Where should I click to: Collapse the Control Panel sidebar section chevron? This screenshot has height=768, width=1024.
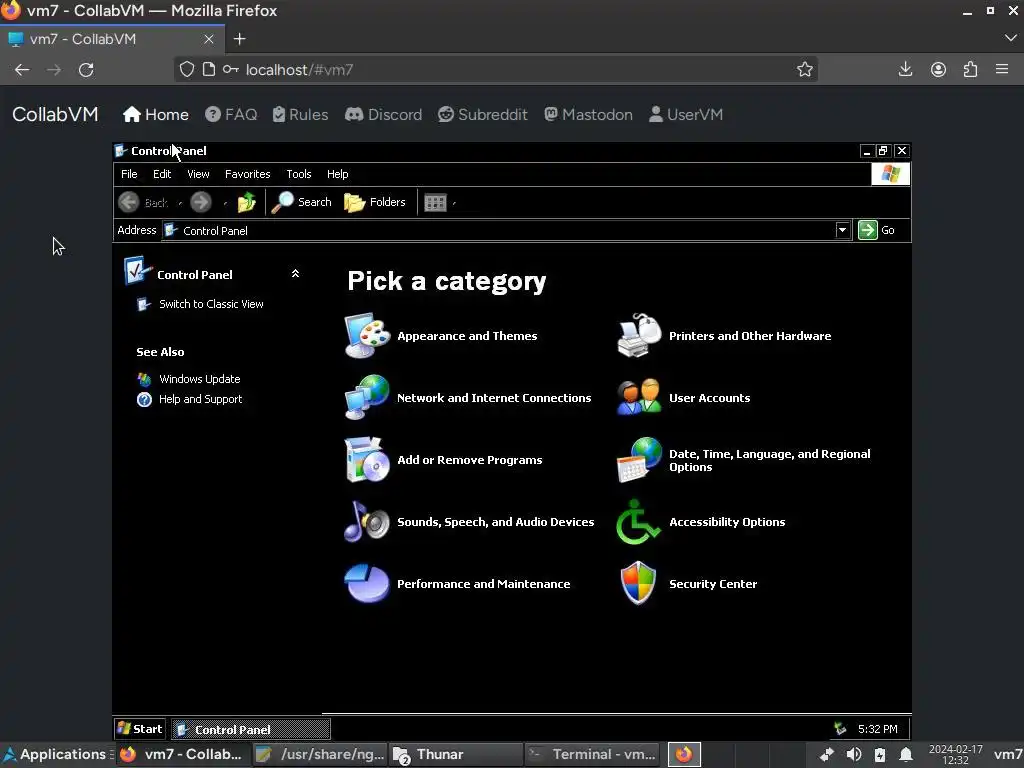click(x=295, y=274)
